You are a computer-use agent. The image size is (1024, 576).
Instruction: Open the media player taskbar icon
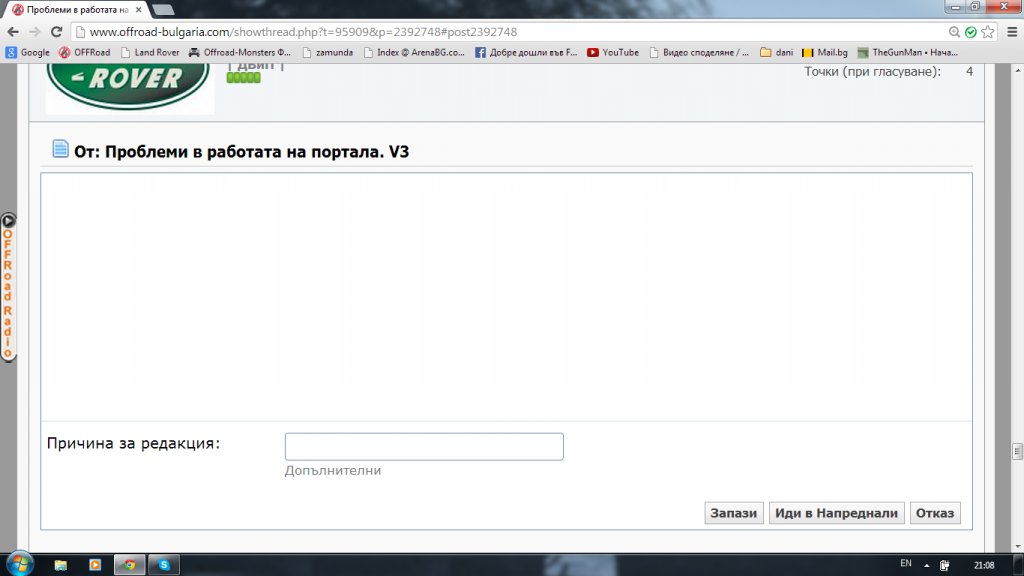pos(95,565)
